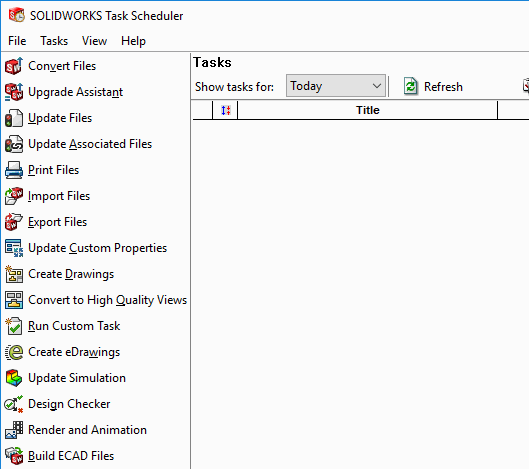Click the Refresh button text

point(443,87)
